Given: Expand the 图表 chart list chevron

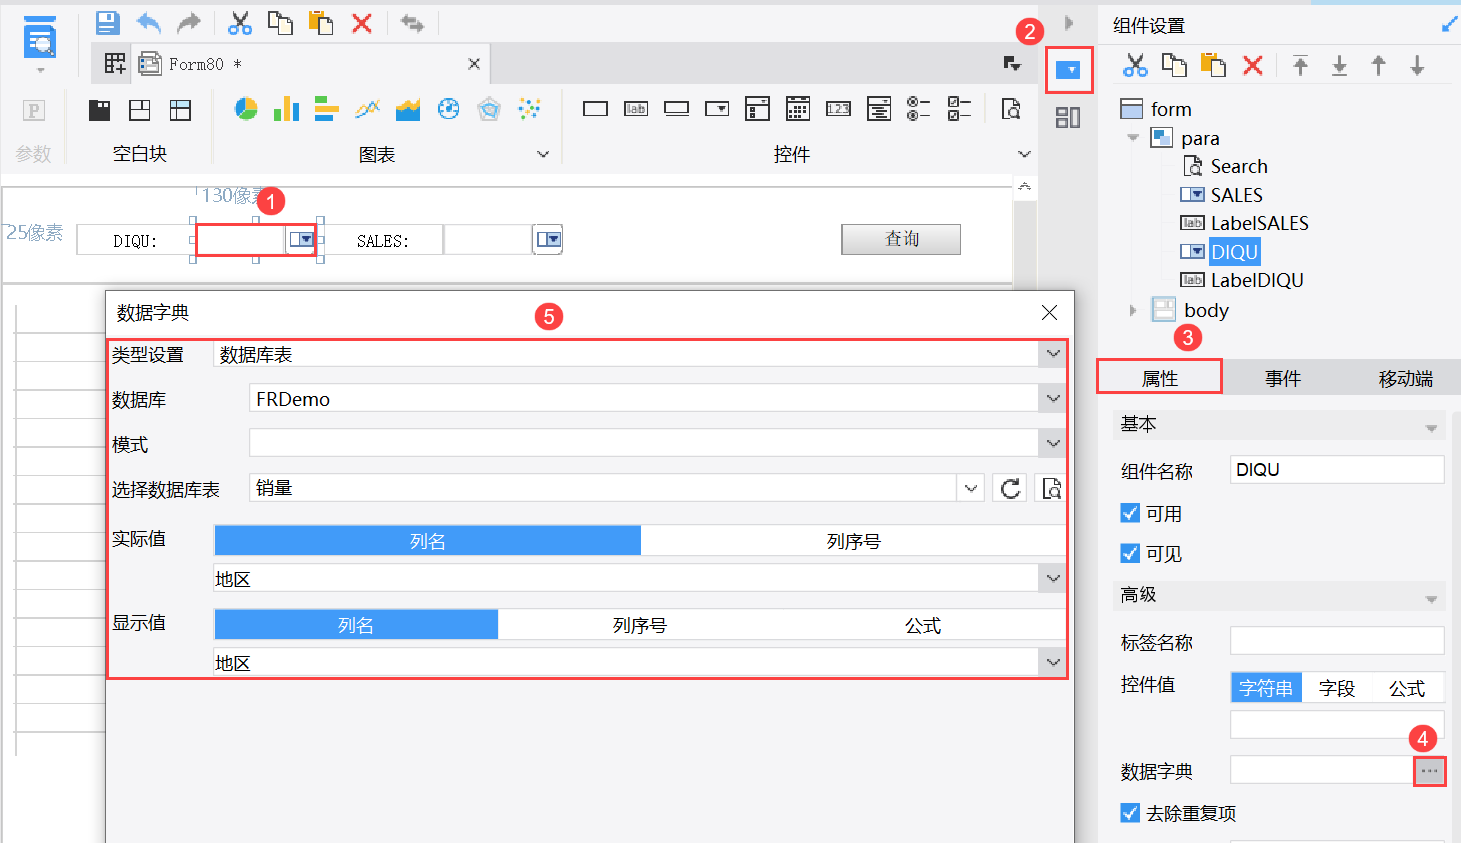Looking at the screenshot, I should click(x=543, y=154).
